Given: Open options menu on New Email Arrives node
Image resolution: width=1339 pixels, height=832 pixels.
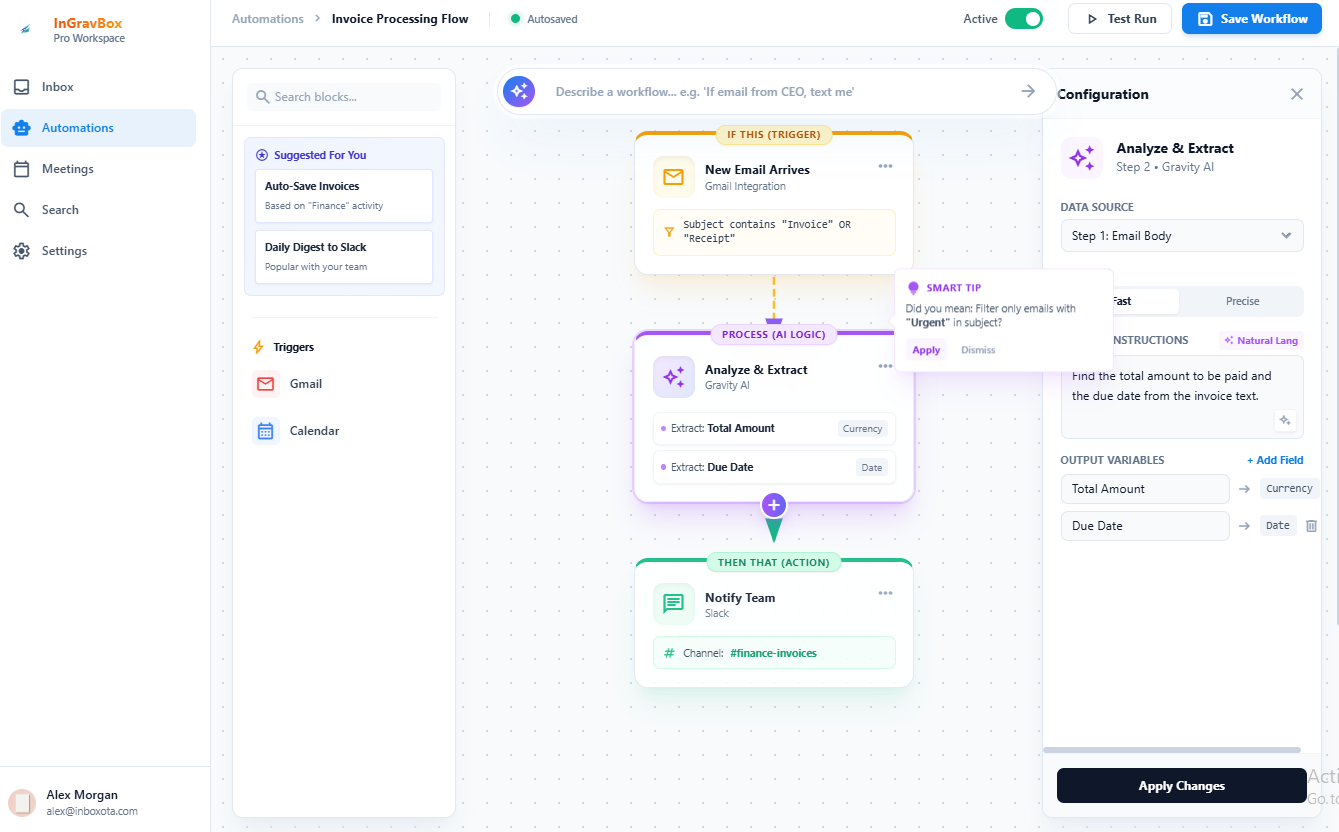Looking at the screenshot, I should click(885, 166).
